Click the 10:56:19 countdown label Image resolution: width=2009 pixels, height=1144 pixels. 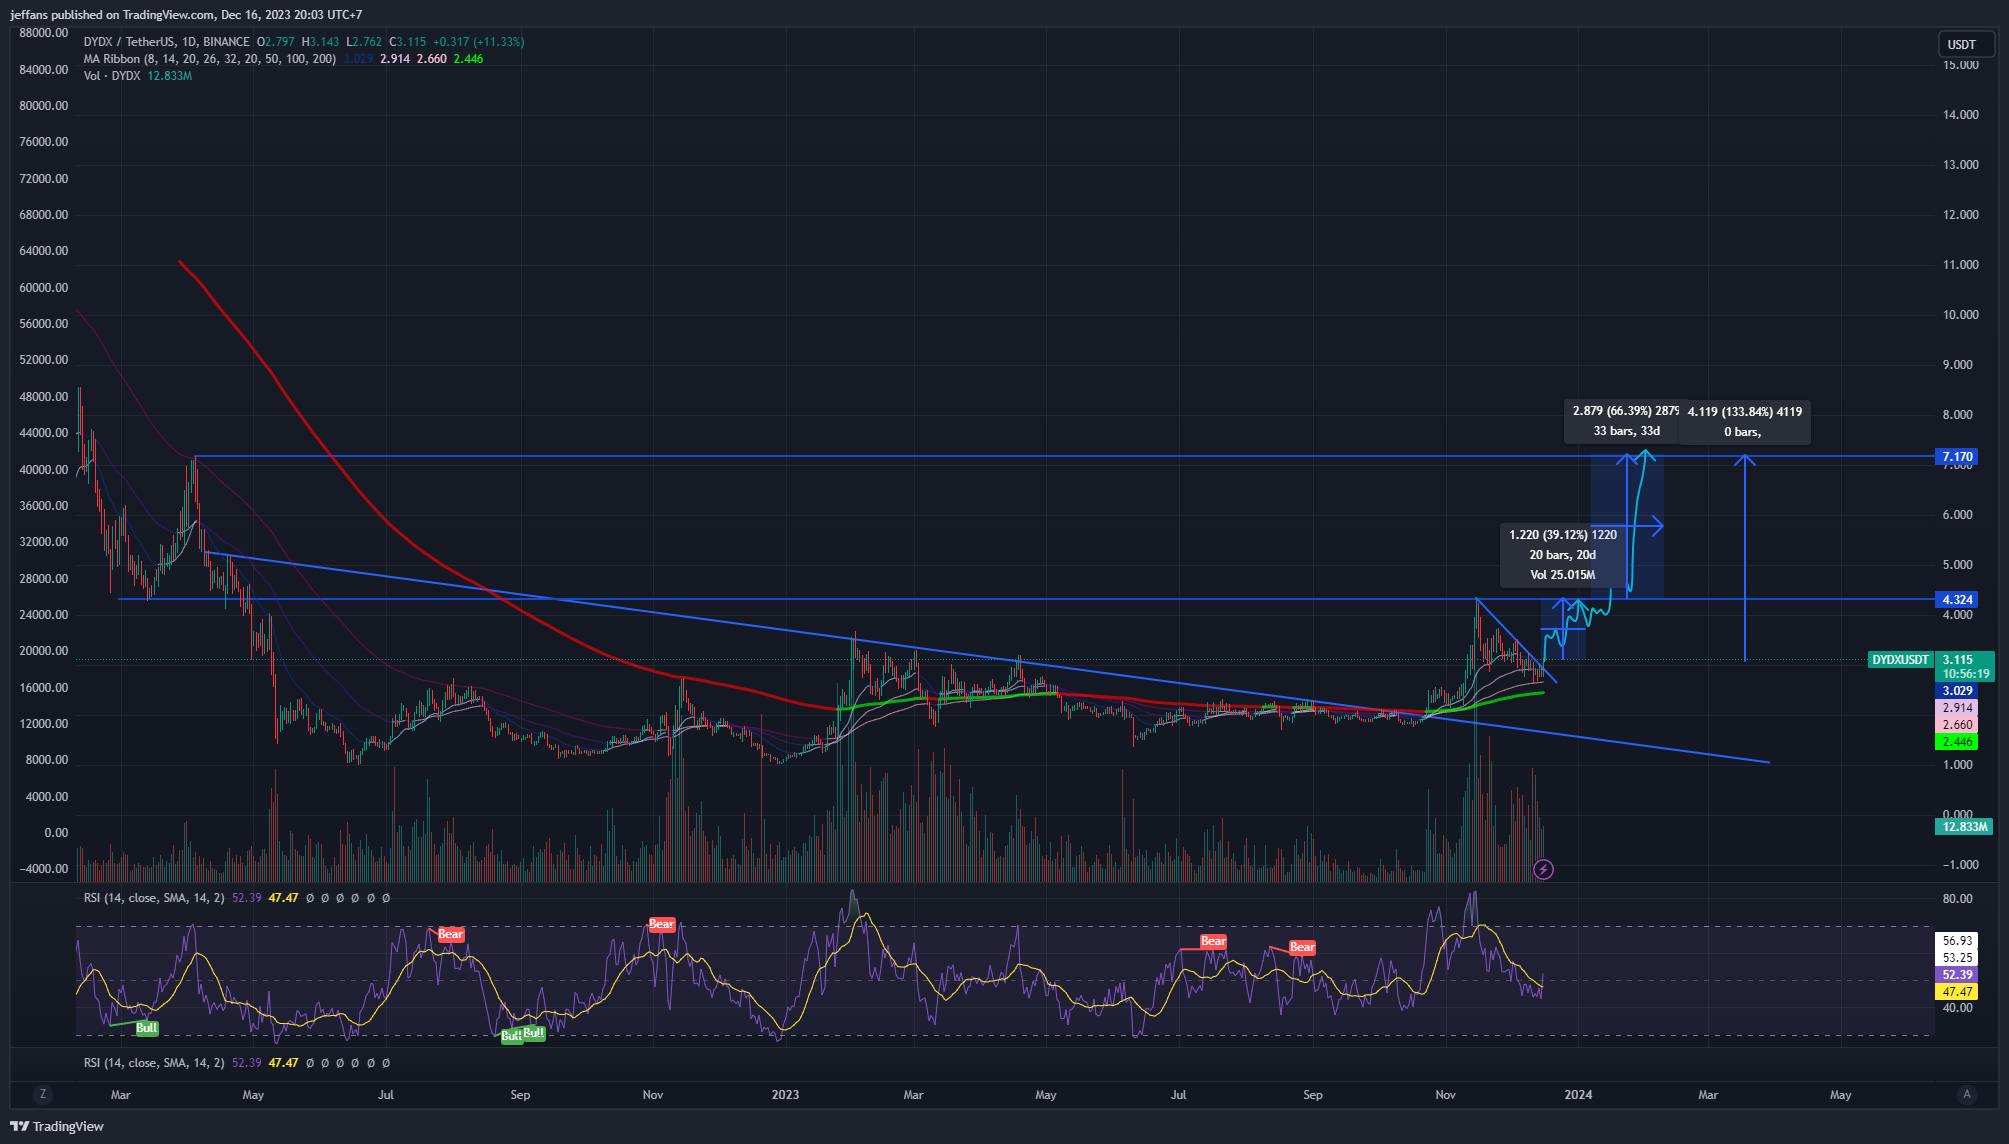pyautogui.click(x=1965, y=674)
